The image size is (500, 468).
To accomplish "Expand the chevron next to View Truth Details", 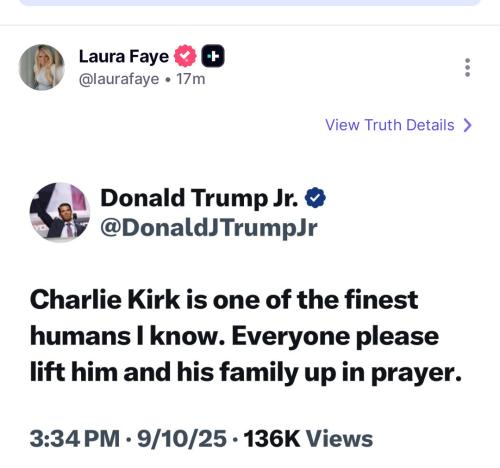I will 468,125.
